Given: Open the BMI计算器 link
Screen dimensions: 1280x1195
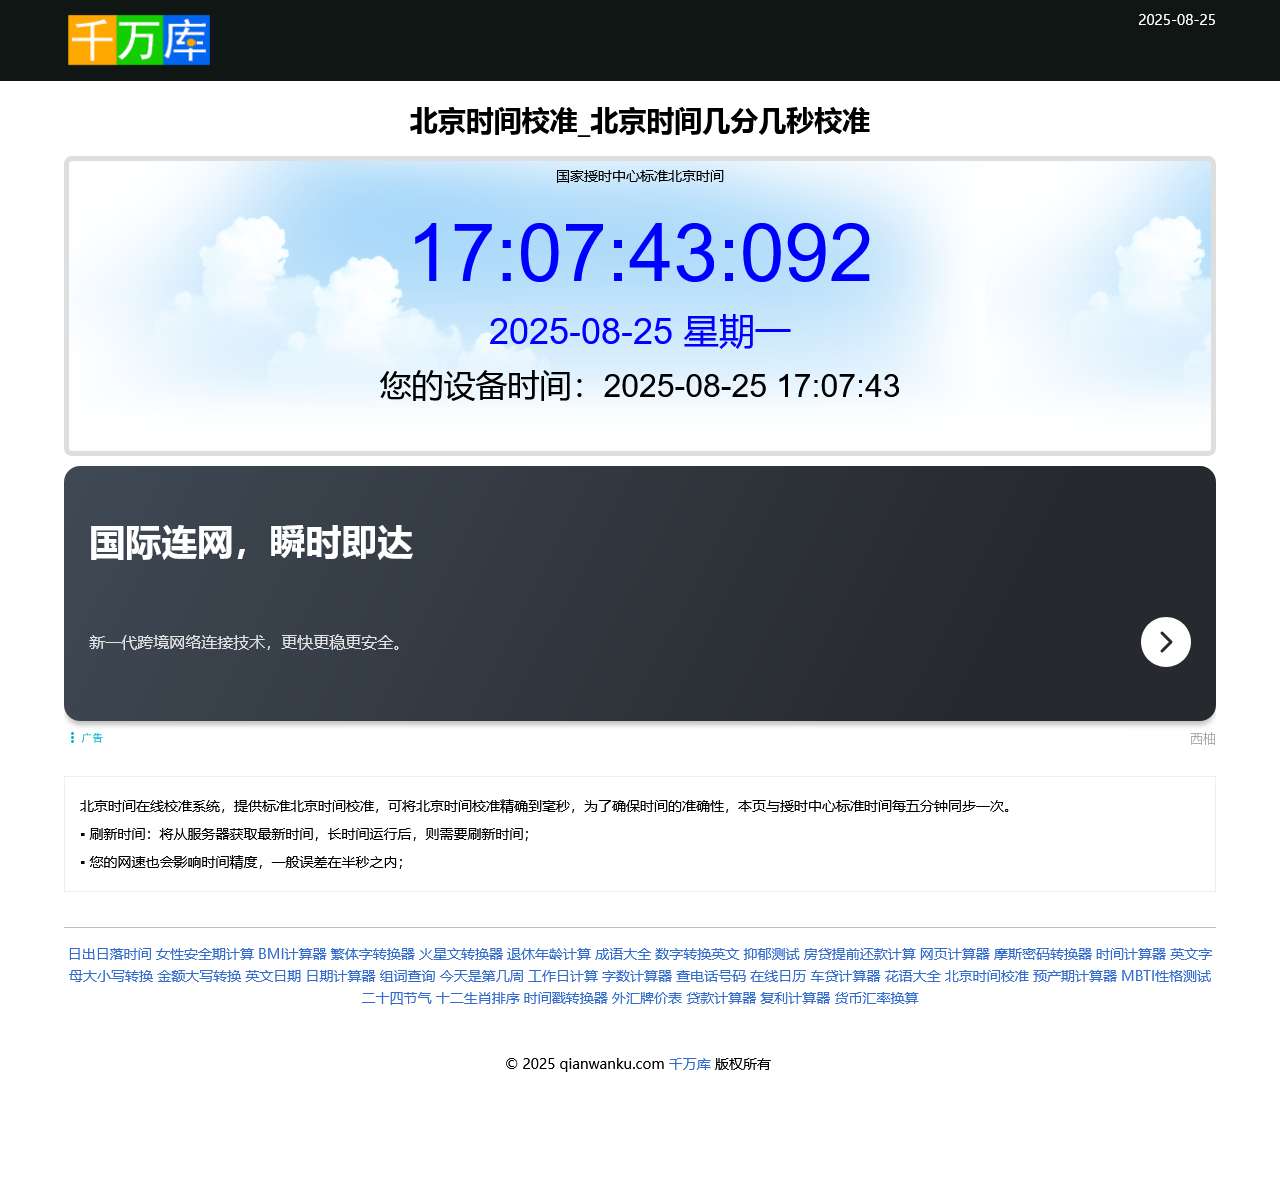Looking at the screenshot, I should click(292, 954).
